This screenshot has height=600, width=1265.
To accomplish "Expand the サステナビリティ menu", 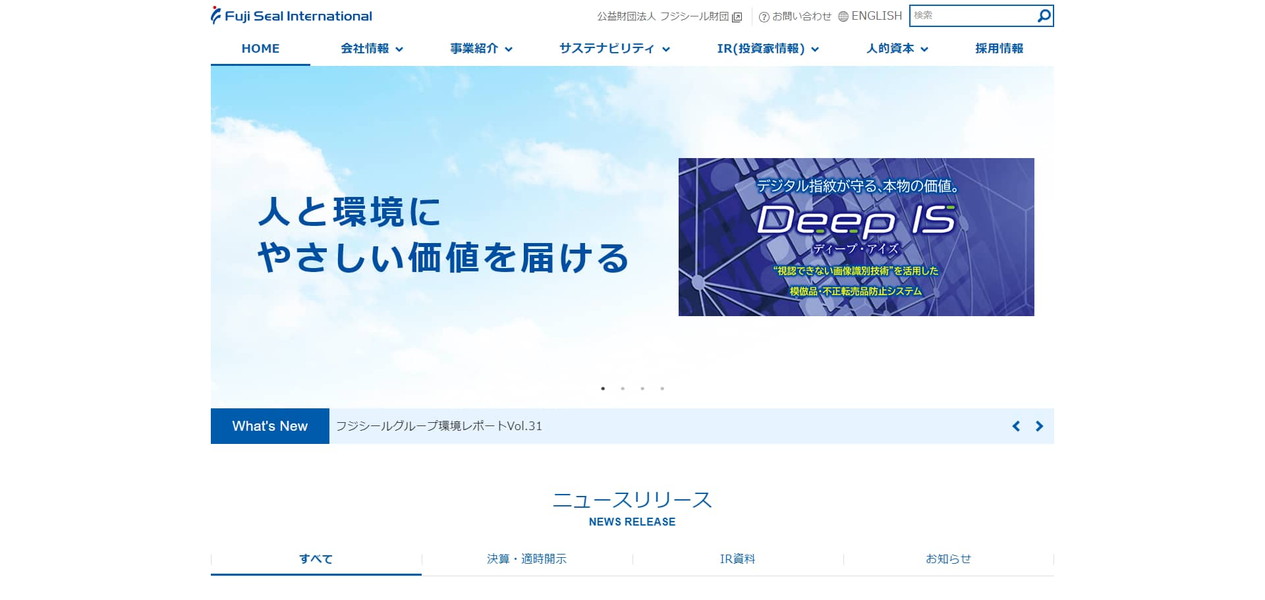I will 614,48.
